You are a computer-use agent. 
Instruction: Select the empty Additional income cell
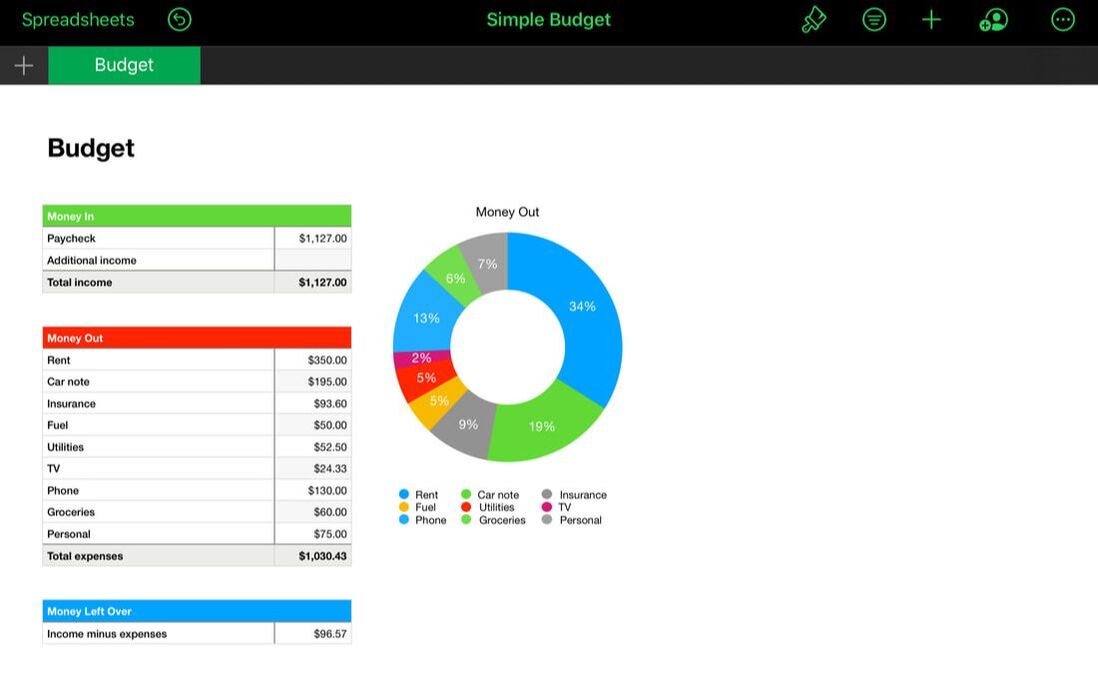click(x=313, y=260)
